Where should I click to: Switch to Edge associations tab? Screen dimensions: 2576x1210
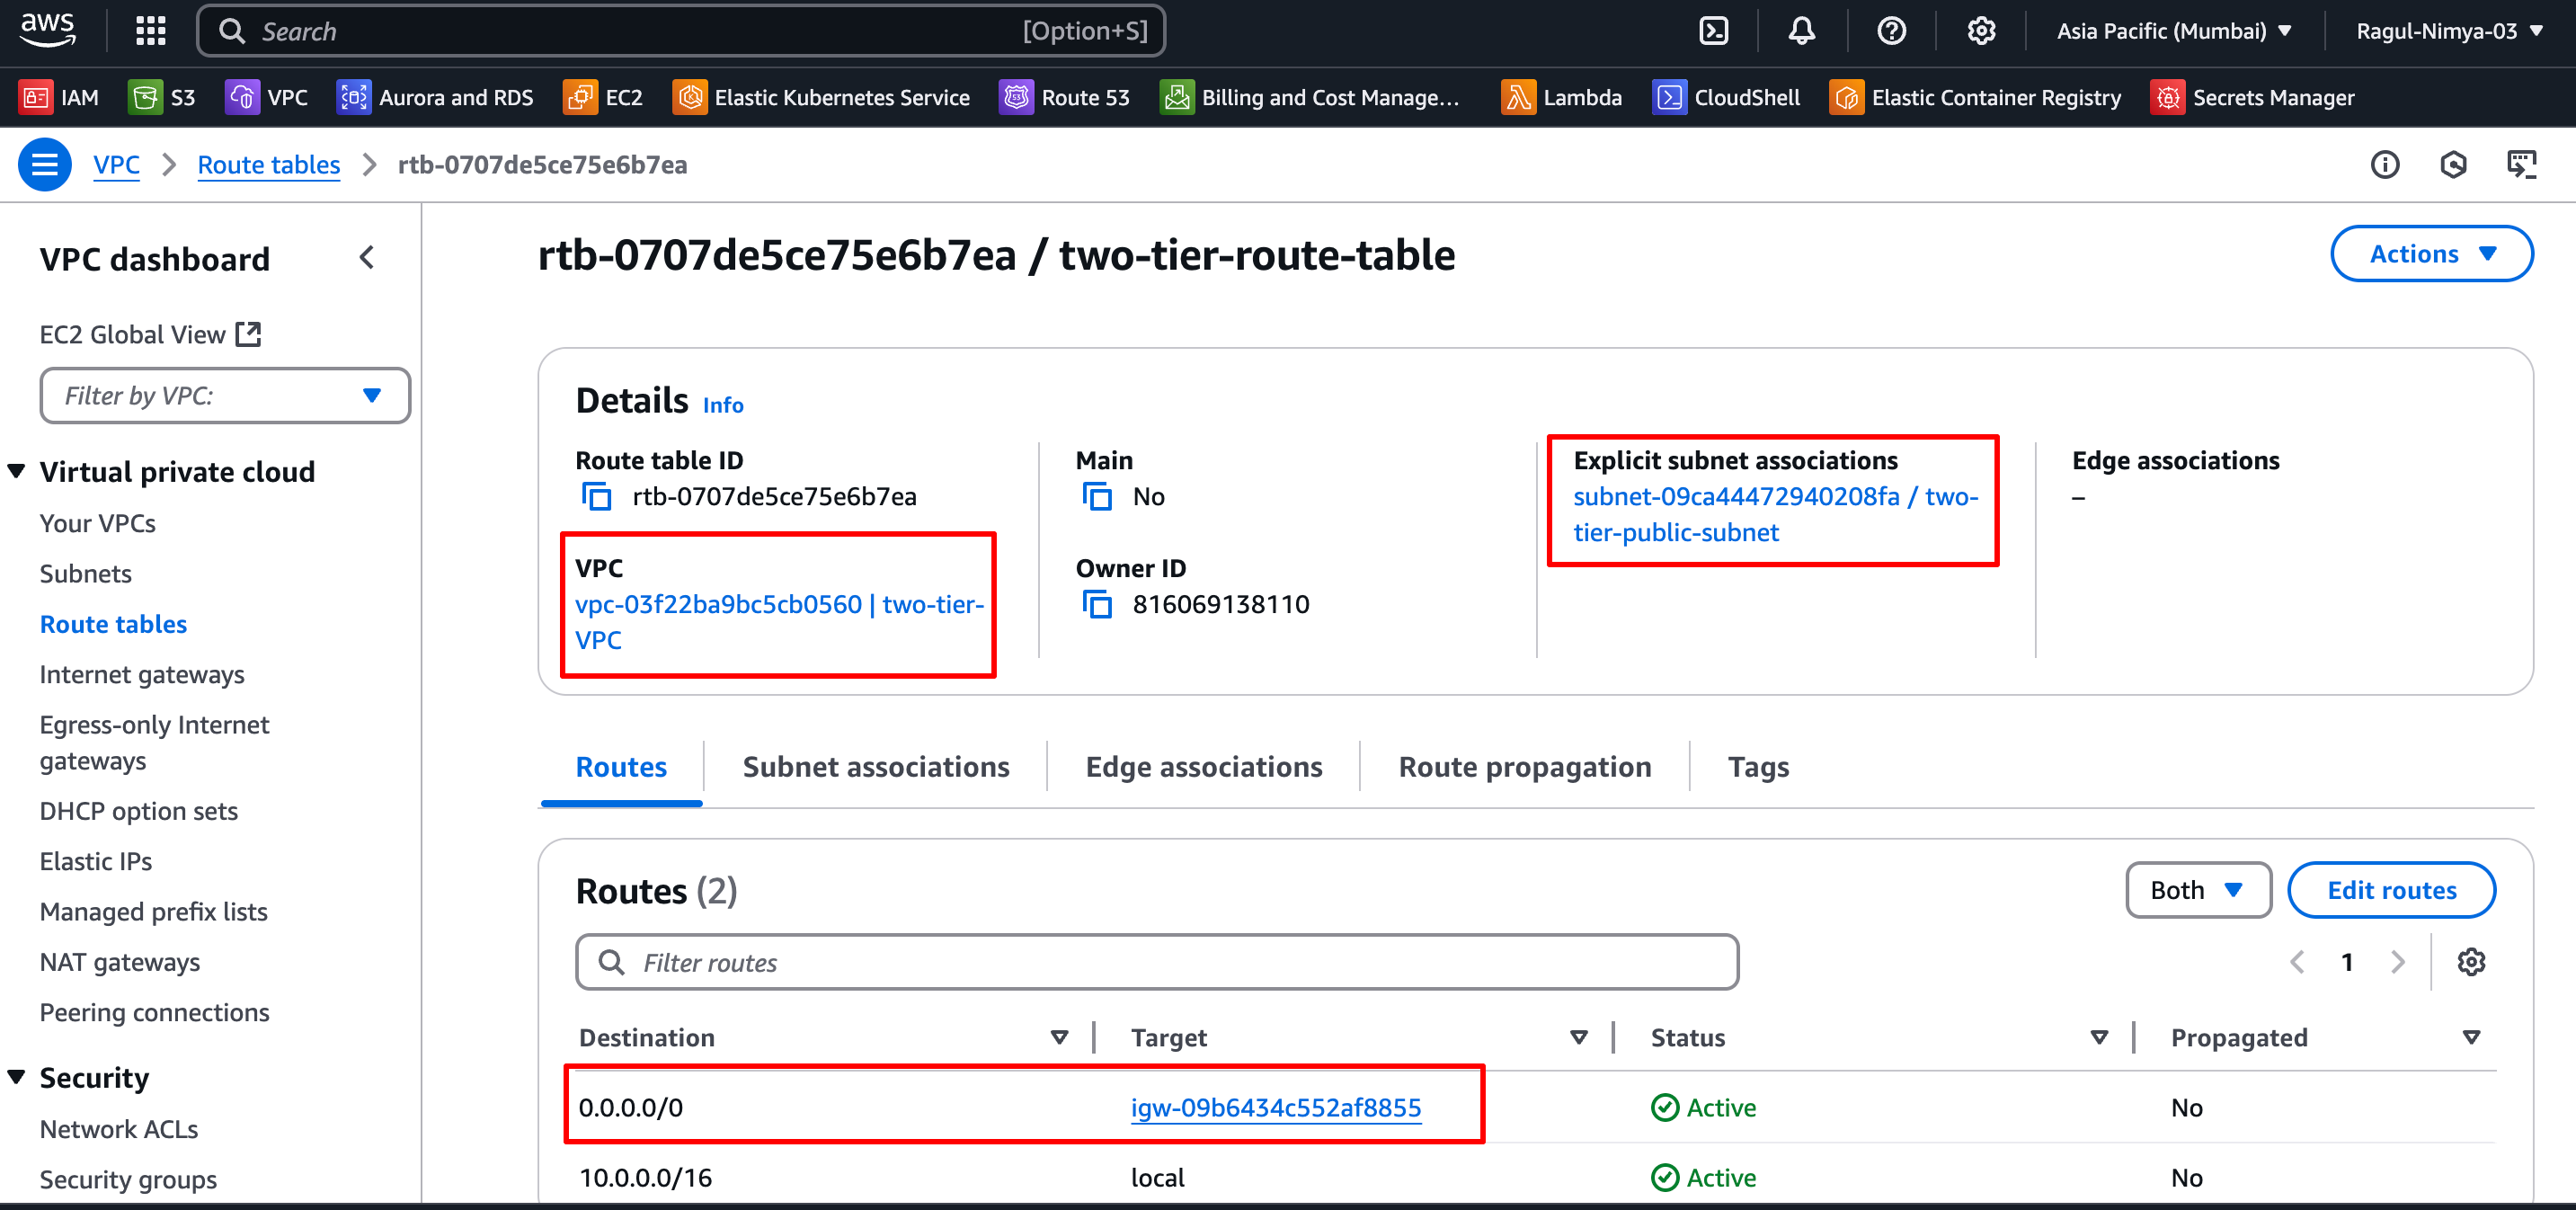[1203, 766]
